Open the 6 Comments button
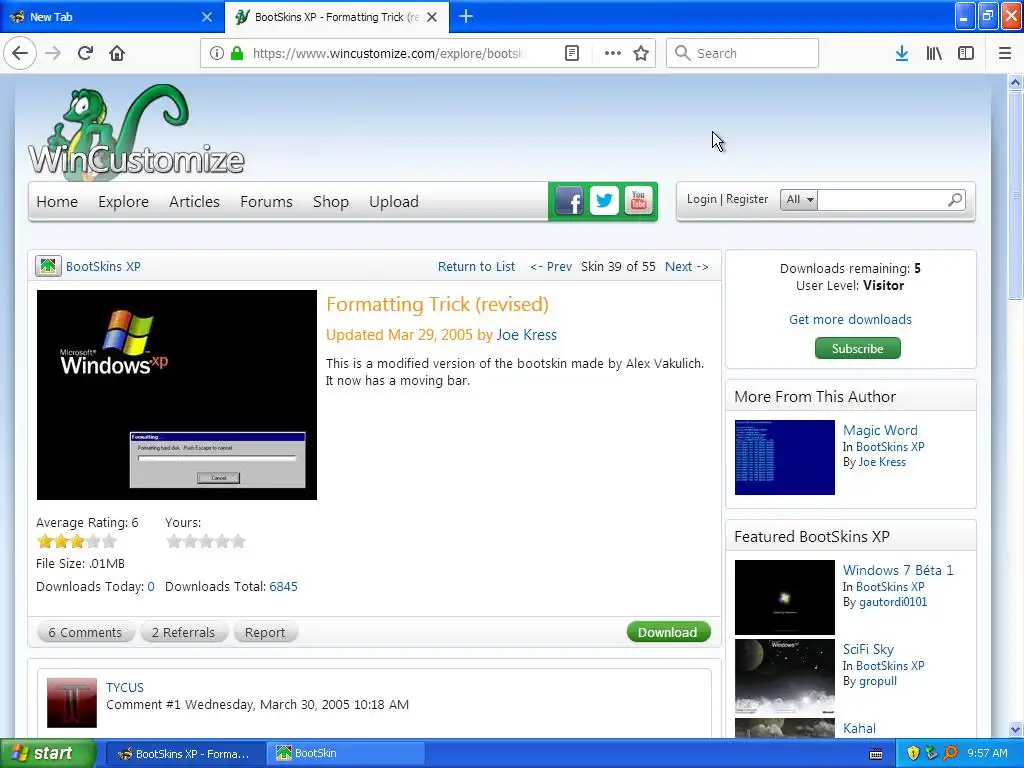1024x768 pixels. click(x=85, y=632)
